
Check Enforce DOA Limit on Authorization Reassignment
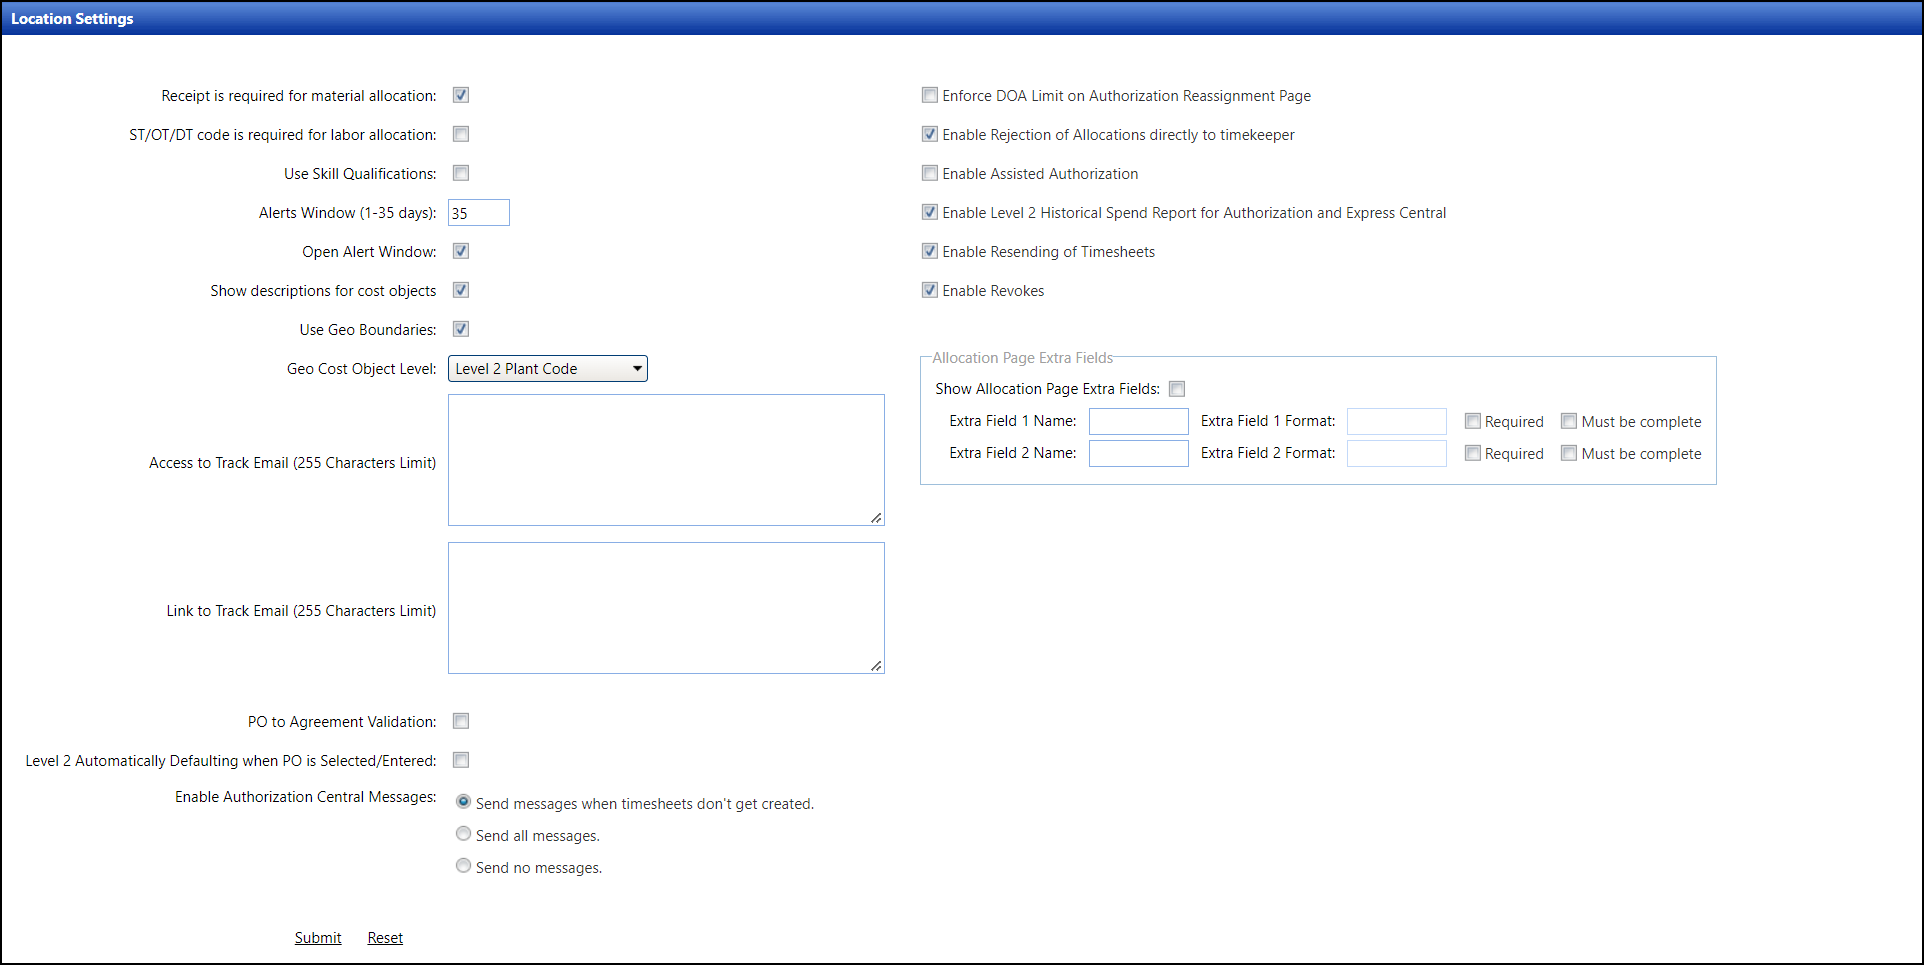point(930,95)
